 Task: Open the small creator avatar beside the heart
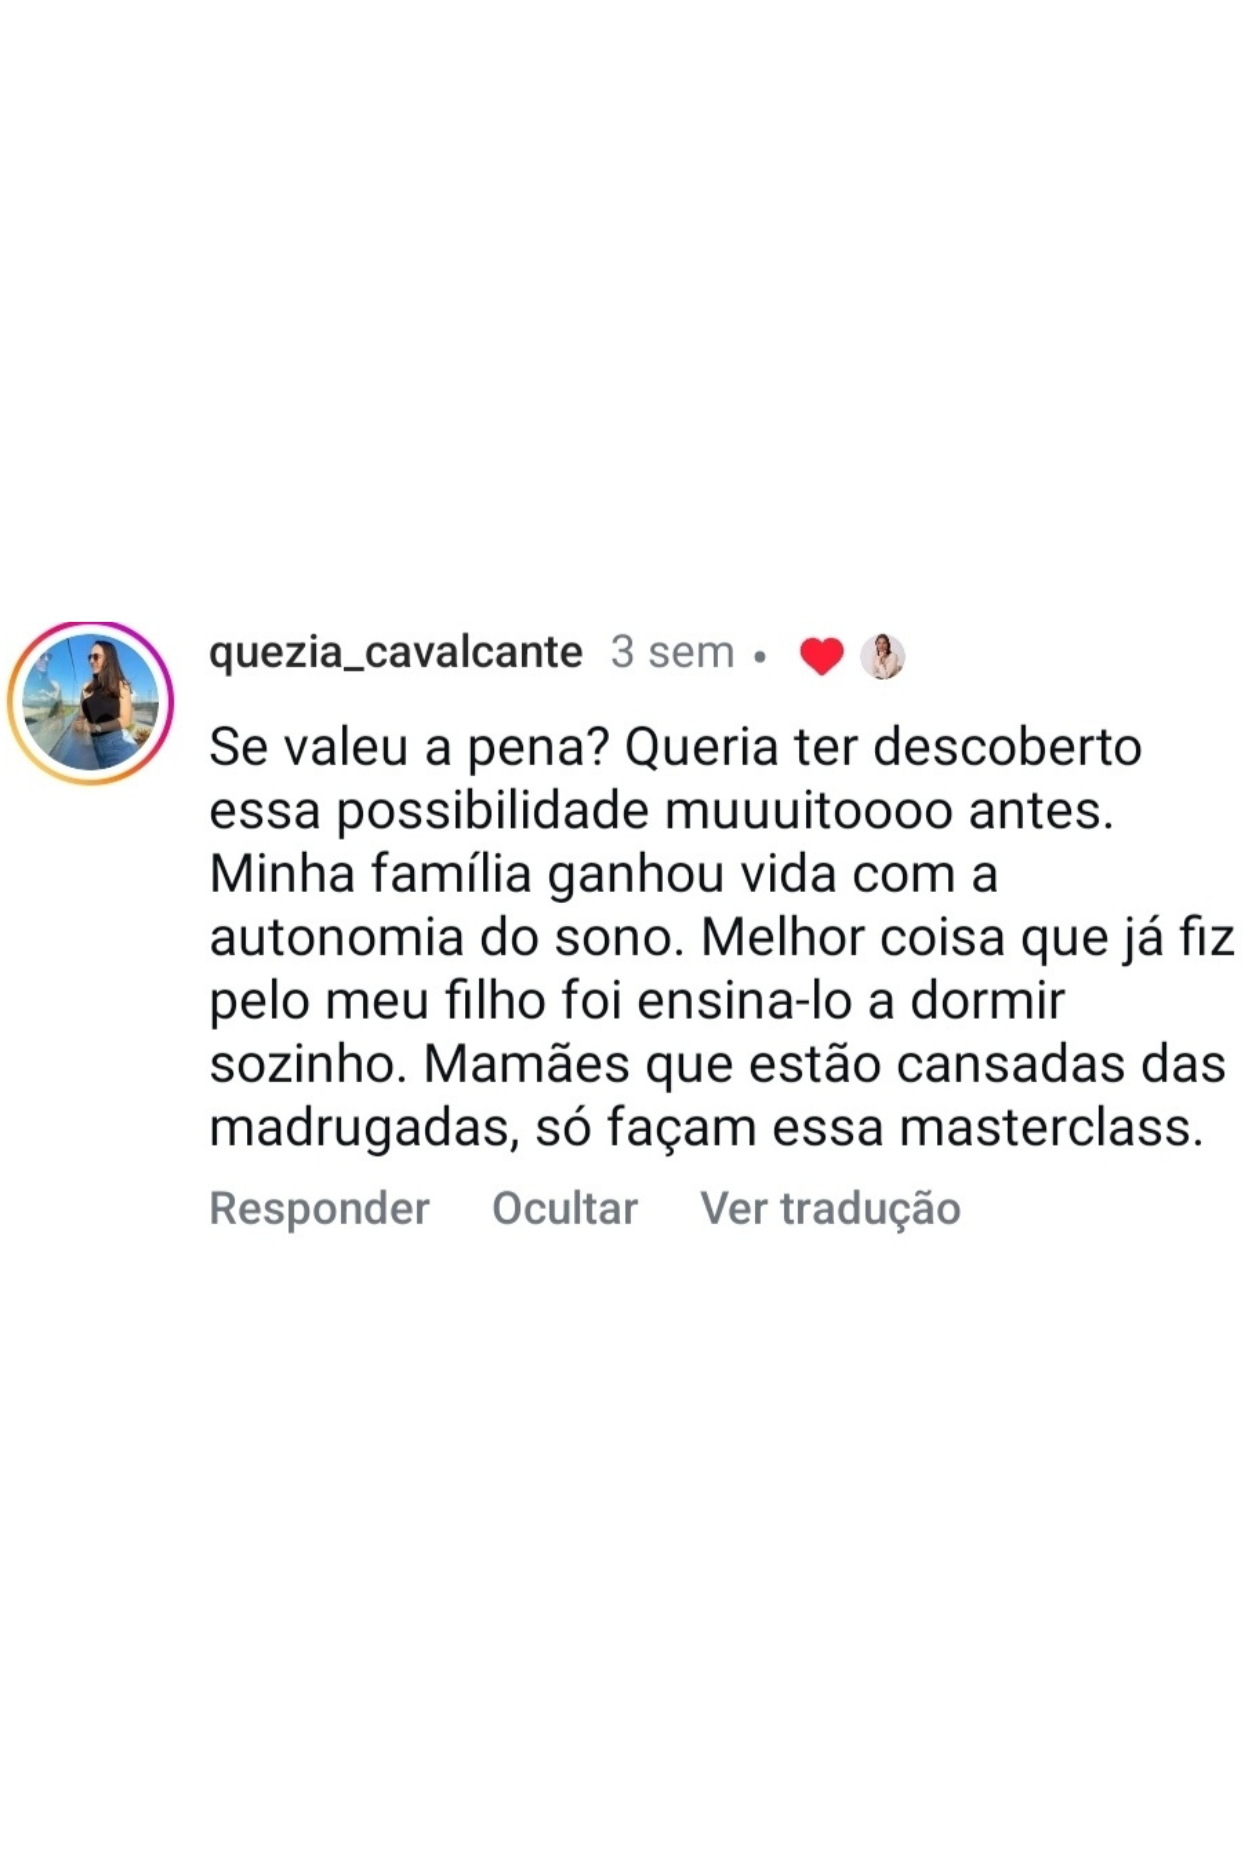[x=882, y=656]
